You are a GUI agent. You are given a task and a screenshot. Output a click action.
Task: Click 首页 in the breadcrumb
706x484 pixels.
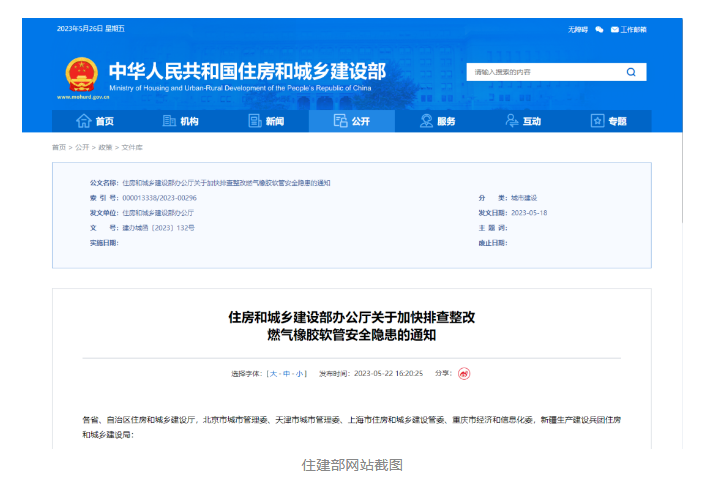pos(59,147)
